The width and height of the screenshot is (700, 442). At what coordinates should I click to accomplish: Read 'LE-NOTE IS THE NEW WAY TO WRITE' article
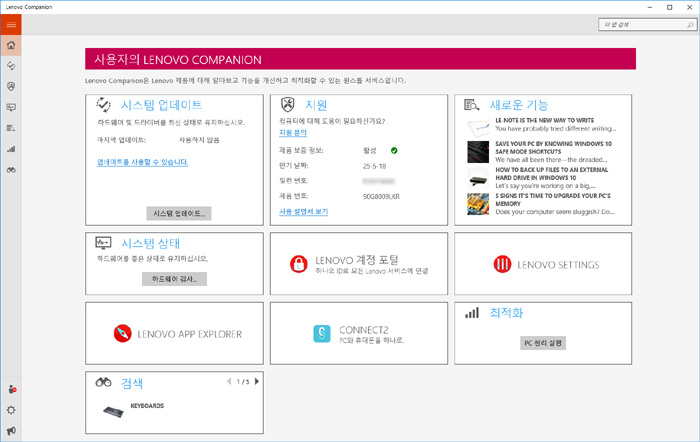click(545, 120)
